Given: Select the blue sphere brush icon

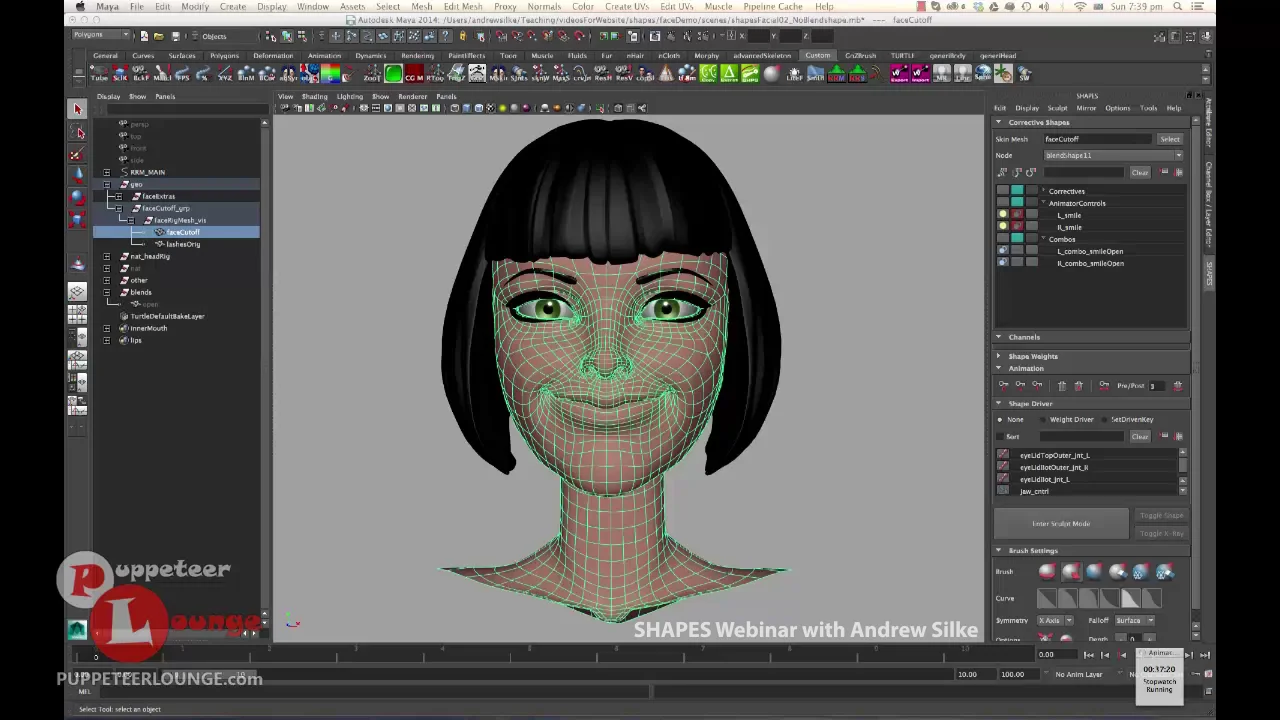Looking at the screenshot, I should click(x=1094, y=572).
